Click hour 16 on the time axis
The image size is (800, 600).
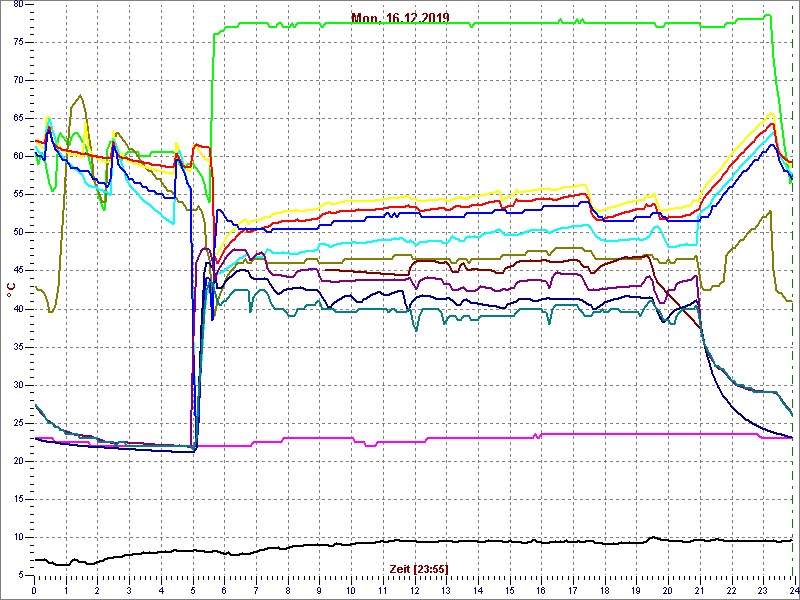541,590
